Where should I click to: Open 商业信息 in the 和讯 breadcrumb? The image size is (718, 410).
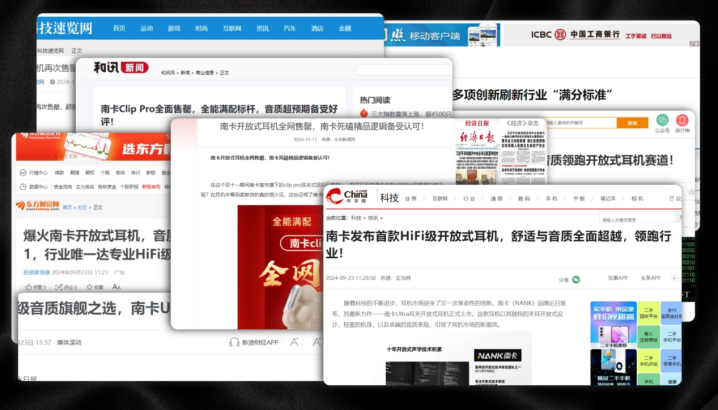[x=205, y=73]
